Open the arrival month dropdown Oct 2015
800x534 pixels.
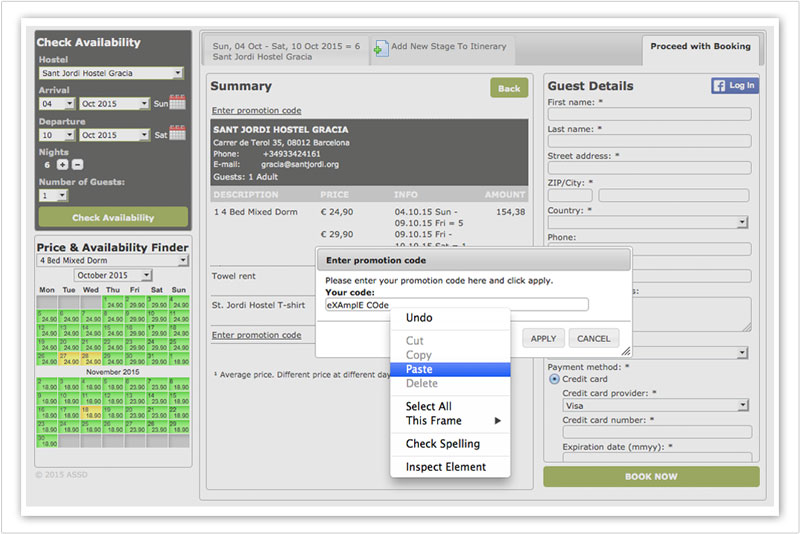114,104
